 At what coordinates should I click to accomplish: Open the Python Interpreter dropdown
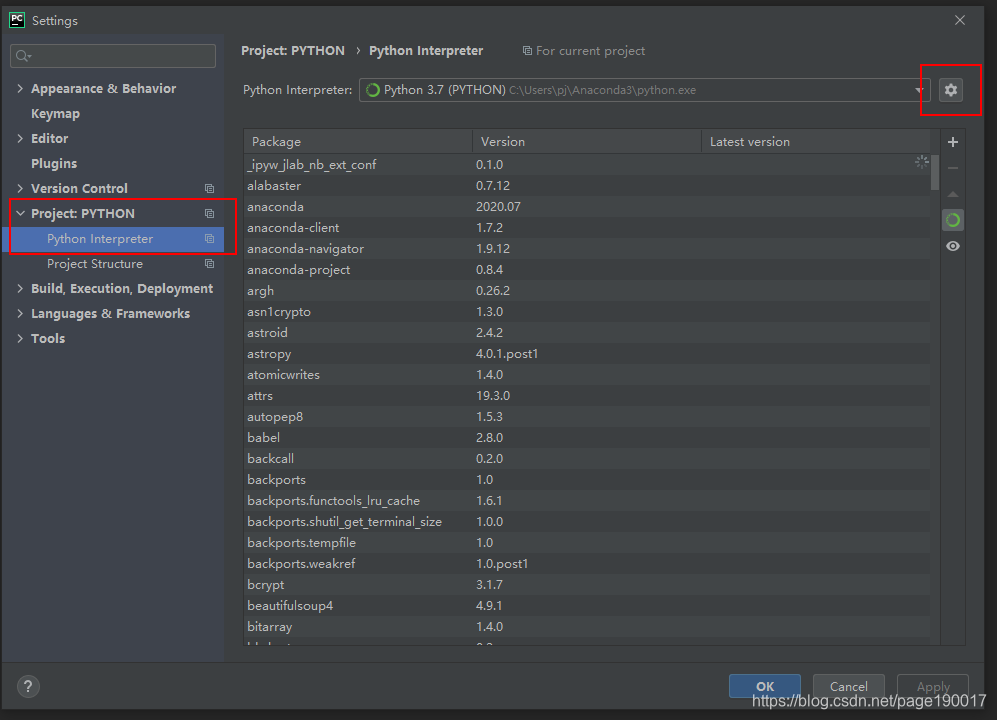pos(644,90)
